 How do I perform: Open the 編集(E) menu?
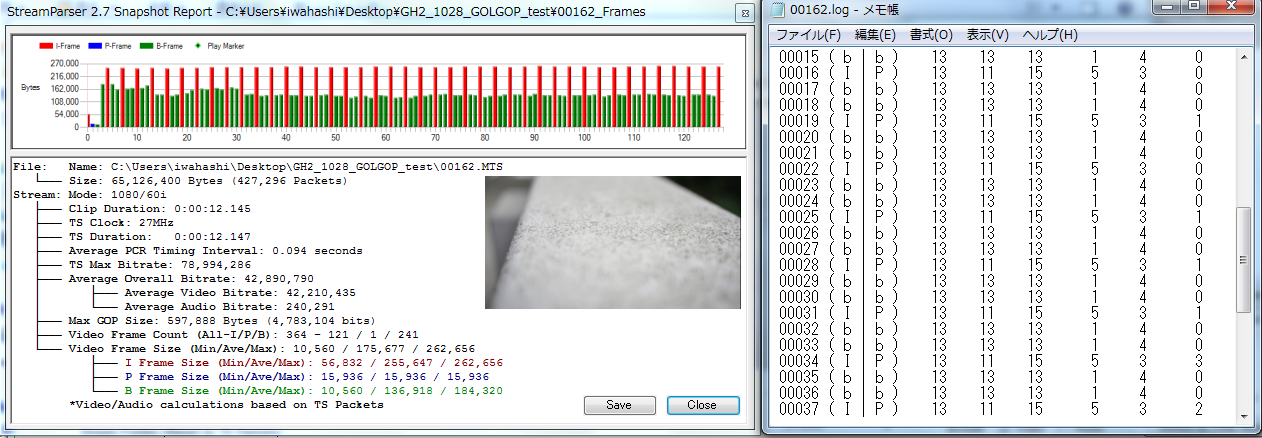tap(875, 35)
